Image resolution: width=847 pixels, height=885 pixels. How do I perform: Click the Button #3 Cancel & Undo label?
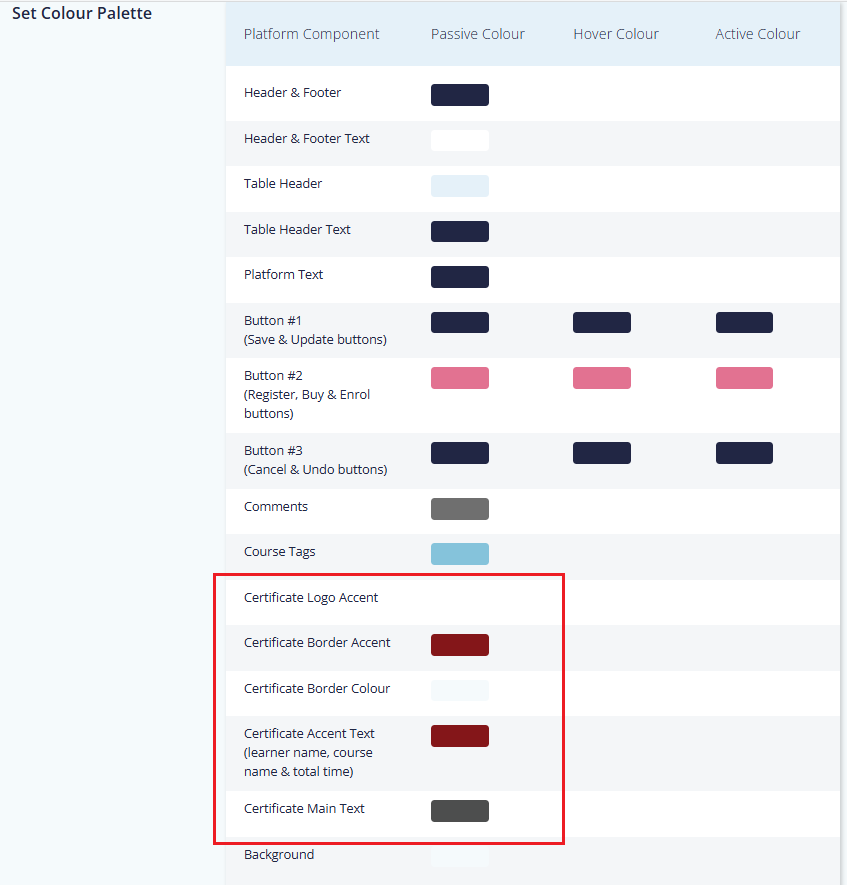[x=315, y=460]
